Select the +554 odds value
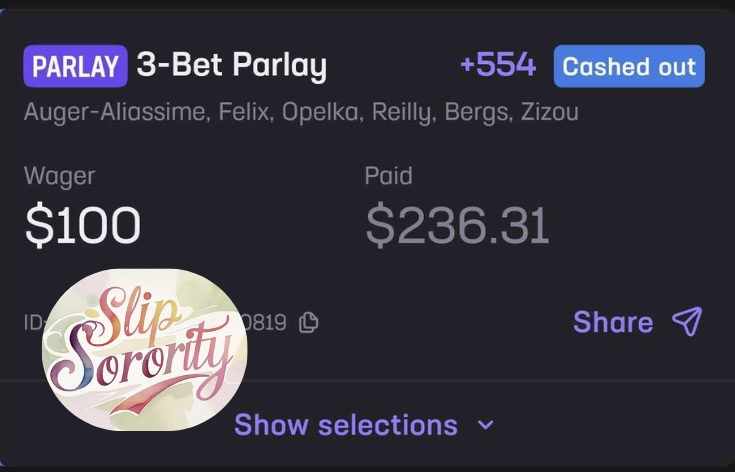The width and height of the screenshot is (735, 472). tap(497, 67)
